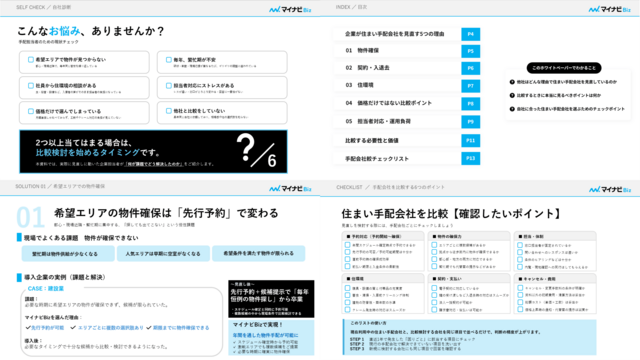Click bullet icon beside 比較するときに line
Image resolution: width=640 pixels, height=360 pixels.
click(512, 96)
